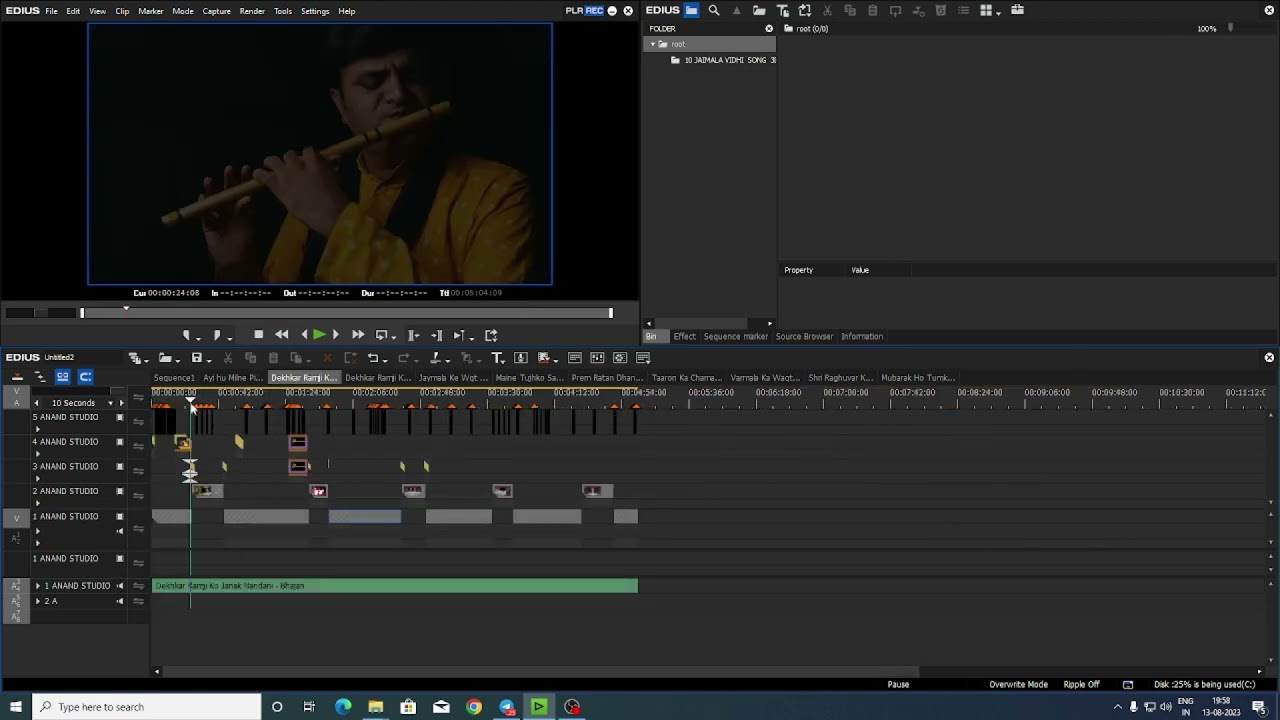Screen dimensions: 1280x720
Task: Open the New Sequence icon dropdown
Action: [x=146, y=359]
